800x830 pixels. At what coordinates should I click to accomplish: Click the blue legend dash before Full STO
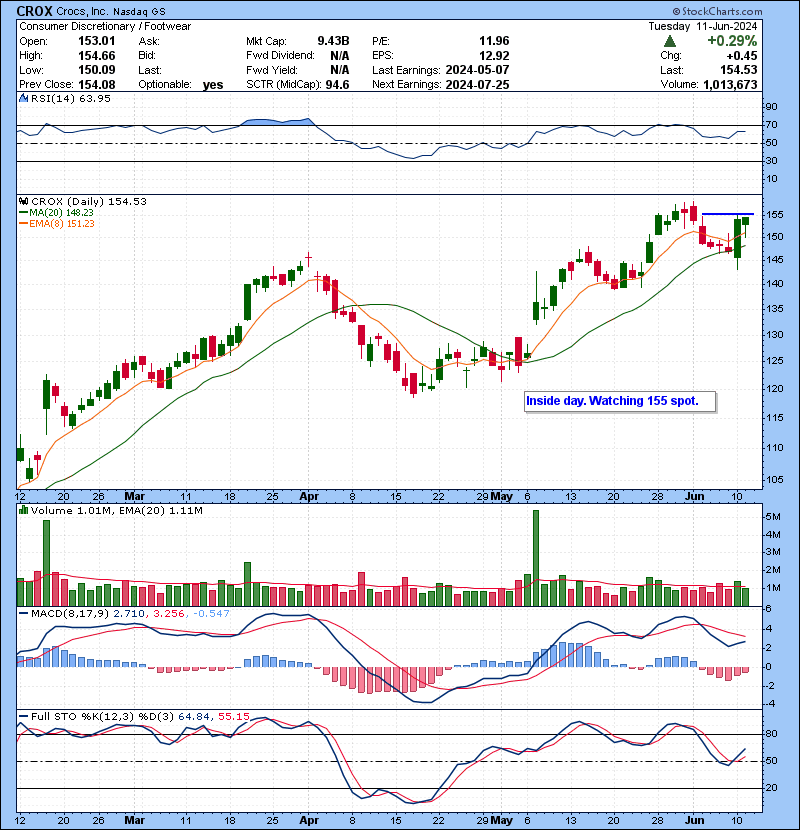click(23, 716)
